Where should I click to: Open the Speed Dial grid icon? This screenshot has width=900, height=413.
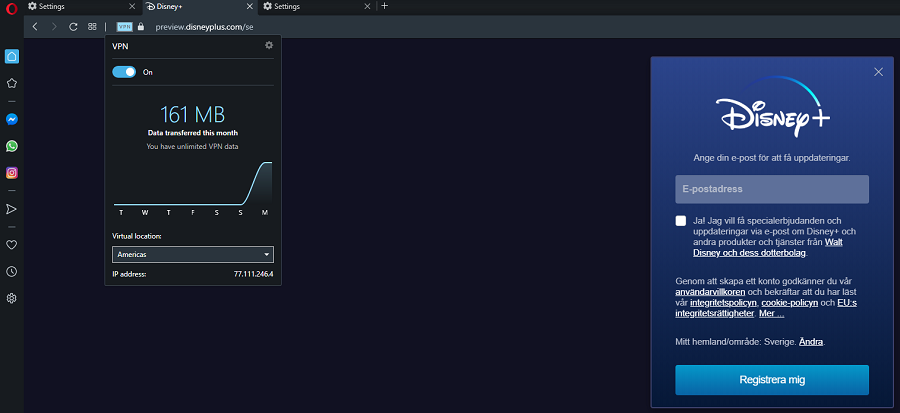click(92, 26)
